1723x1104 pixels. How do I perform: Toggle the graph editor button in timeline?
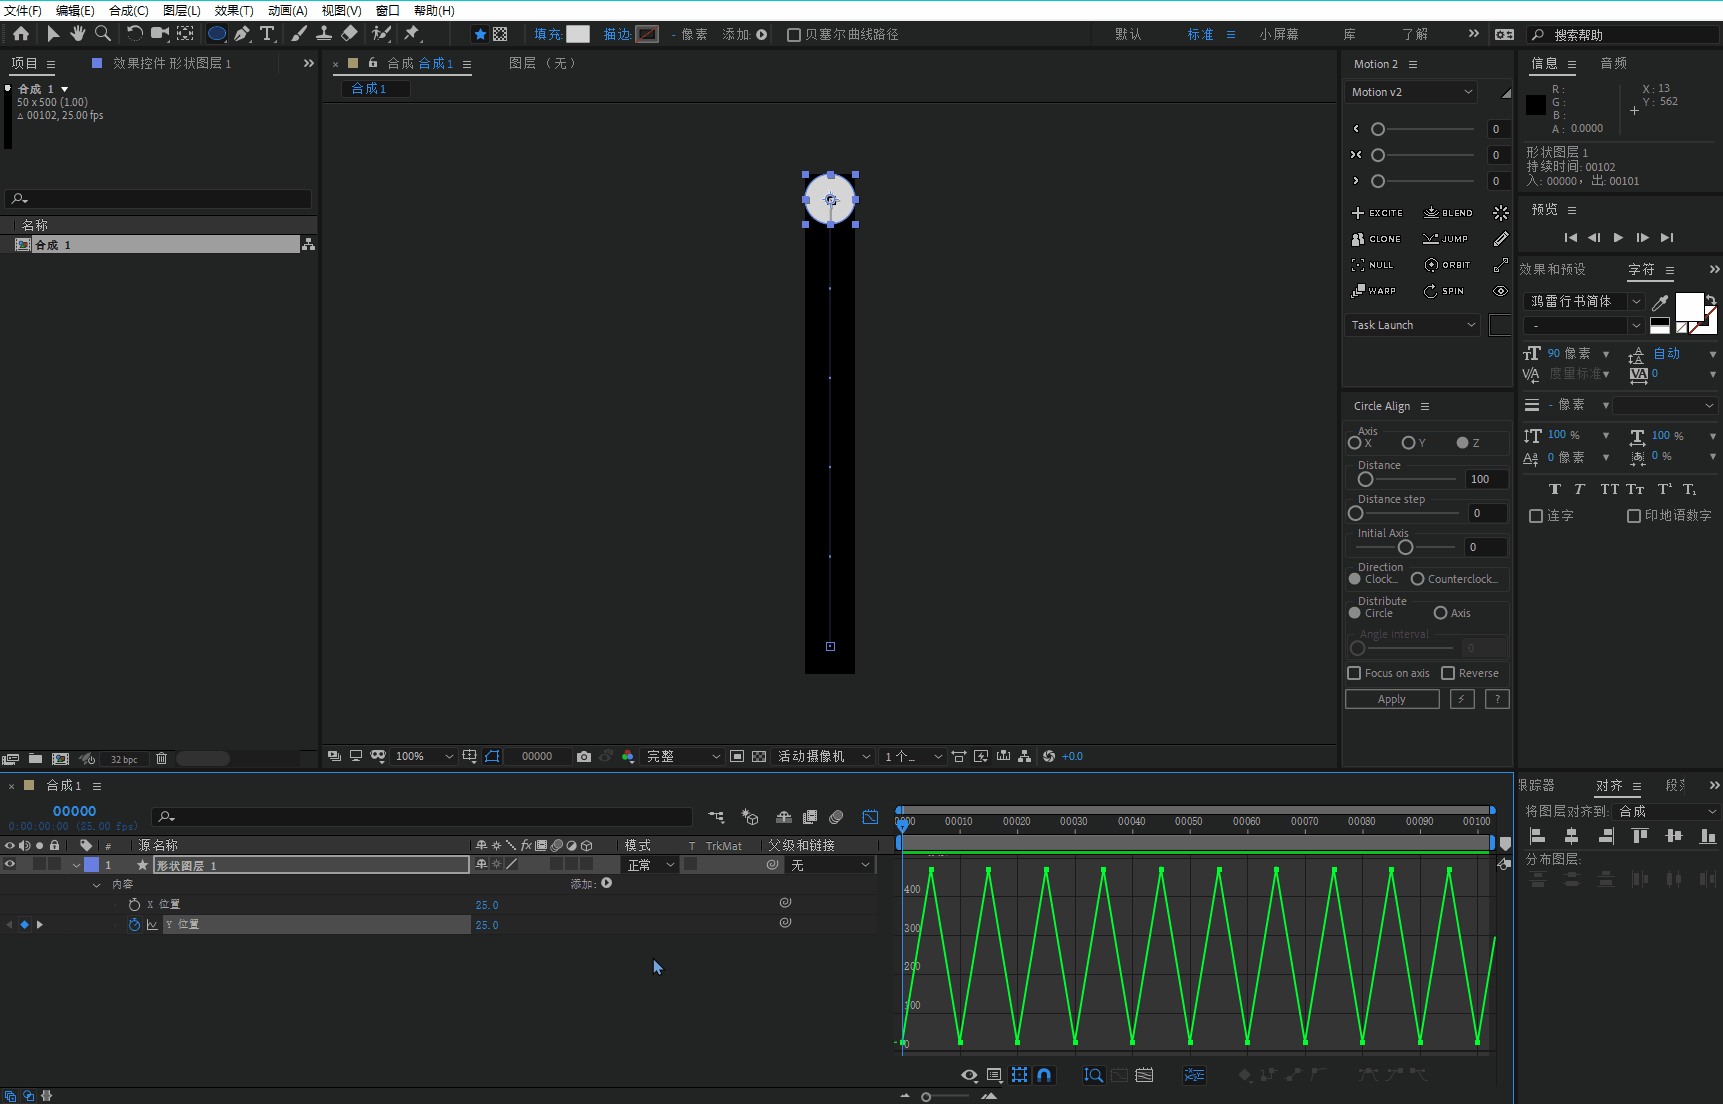(x=870, y=817)
